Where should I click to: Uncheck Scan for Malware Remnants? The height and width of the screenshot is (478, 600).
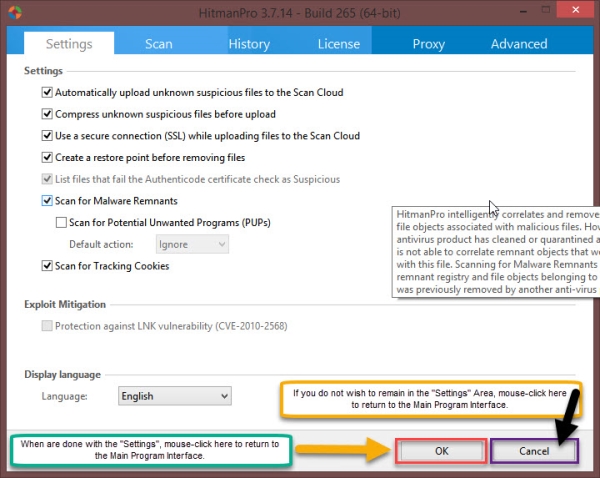pos(47,201)
